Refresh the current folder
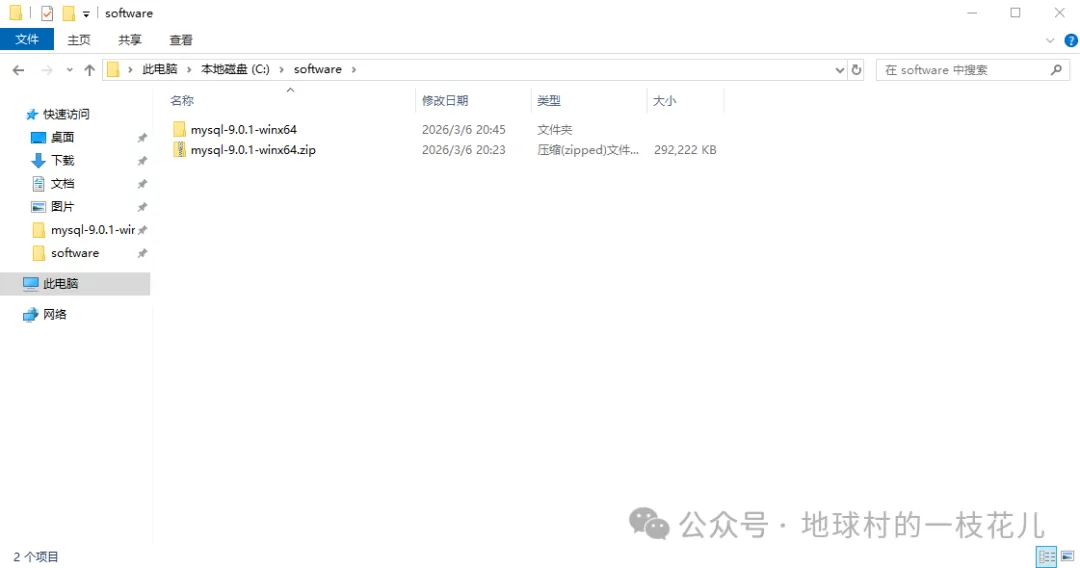Screen dimensions: 1080x568 856,70
